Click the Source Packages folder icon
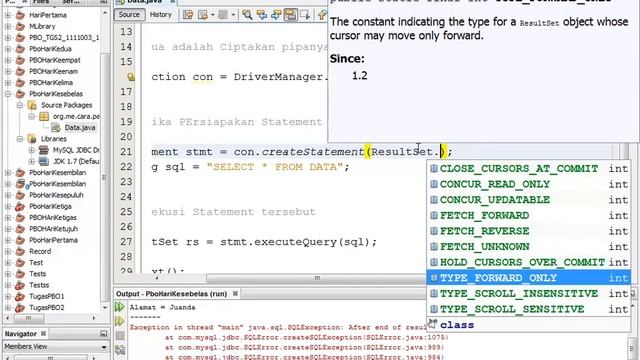640x360 pixels. tap(32, 105)
